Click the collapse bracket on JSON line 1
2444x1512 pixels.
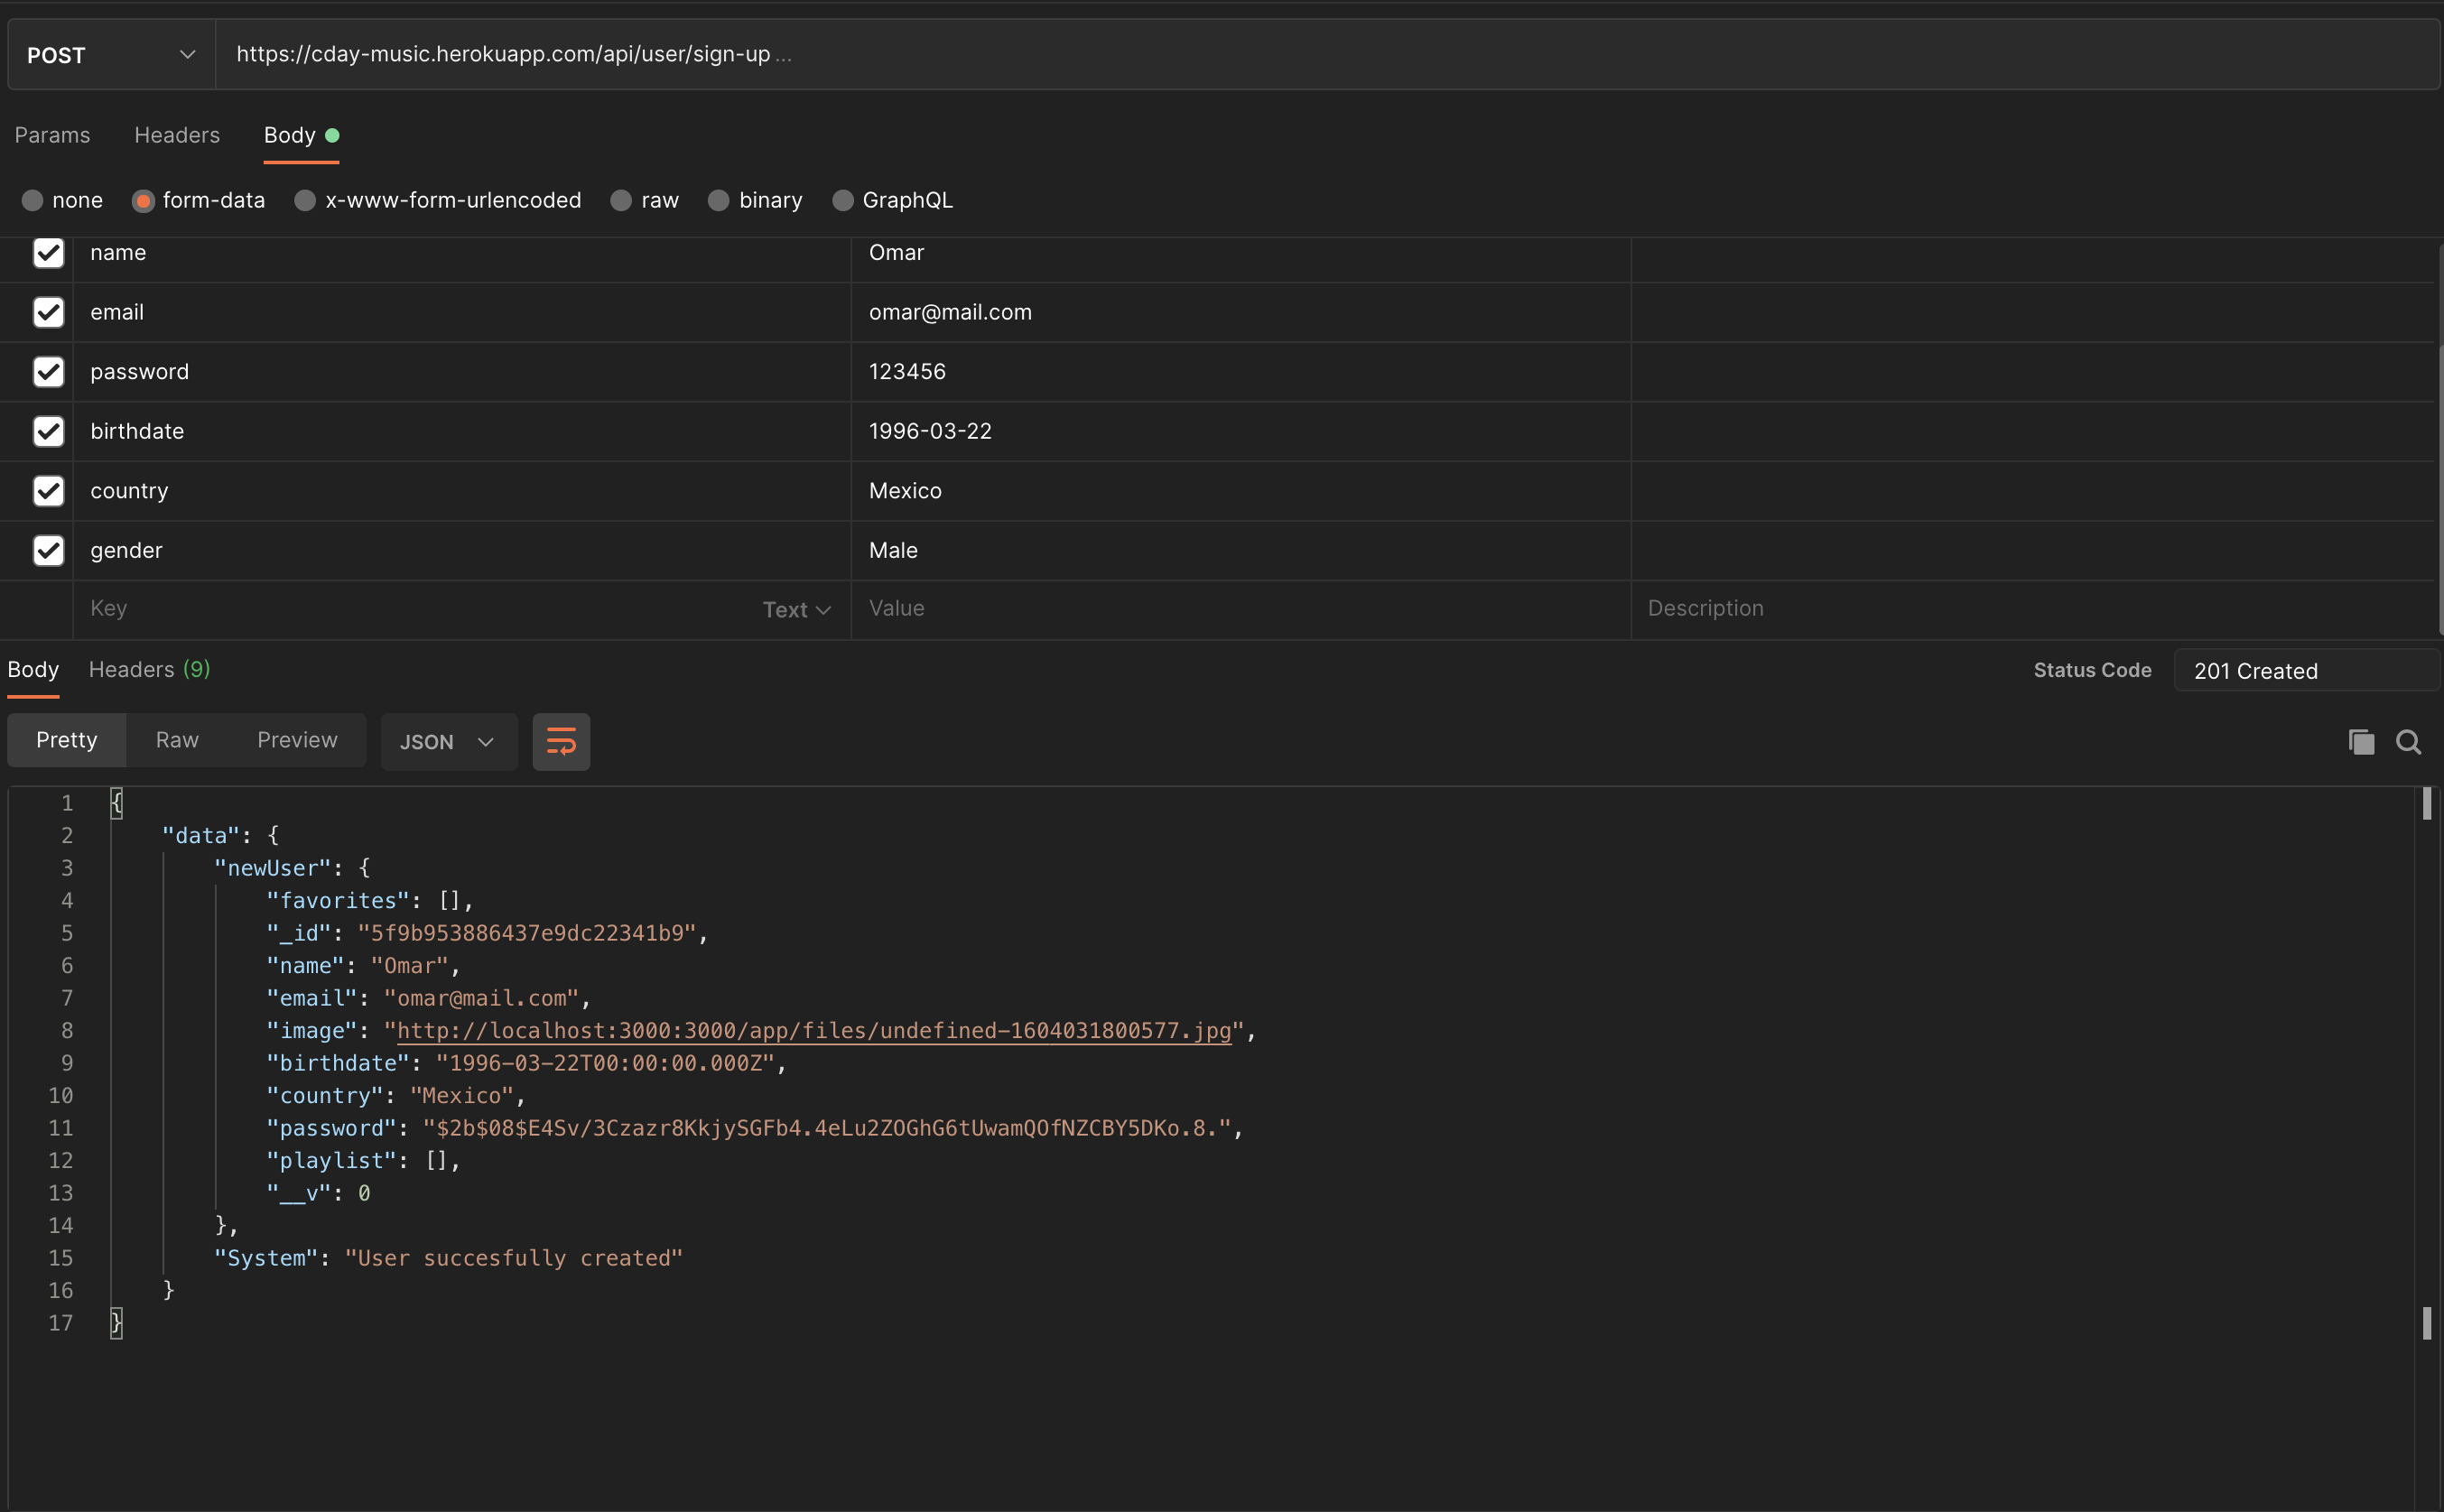[117, 803]
